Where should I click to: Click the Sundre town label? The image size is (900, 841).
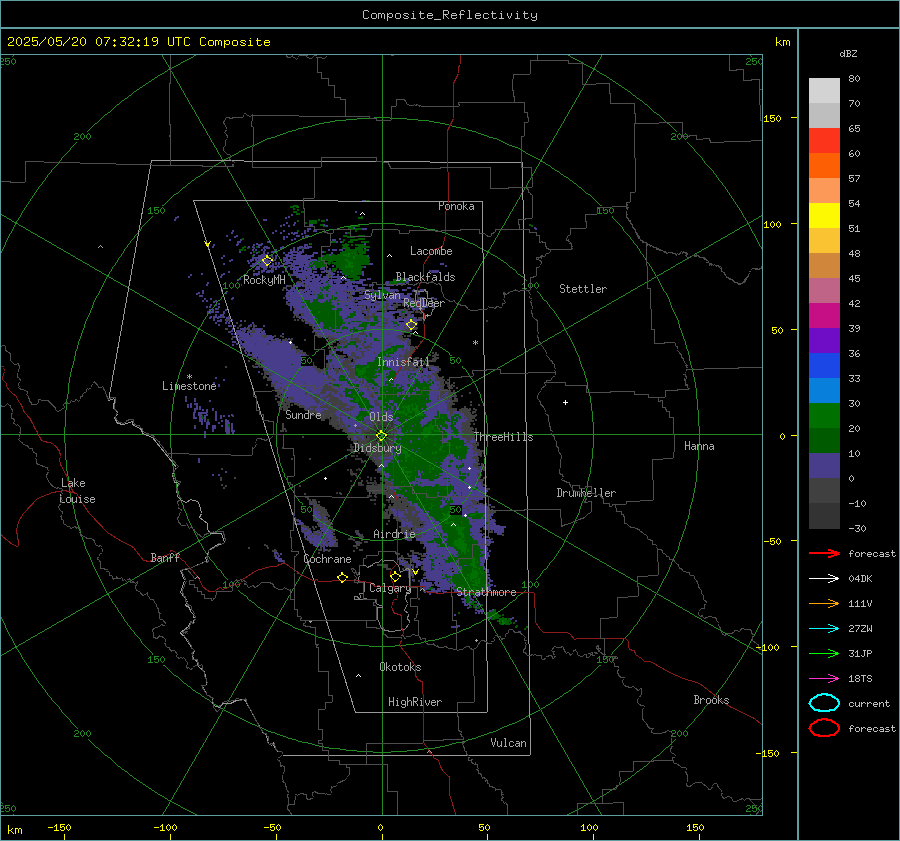pyautogui.click(x=303, y=414)
